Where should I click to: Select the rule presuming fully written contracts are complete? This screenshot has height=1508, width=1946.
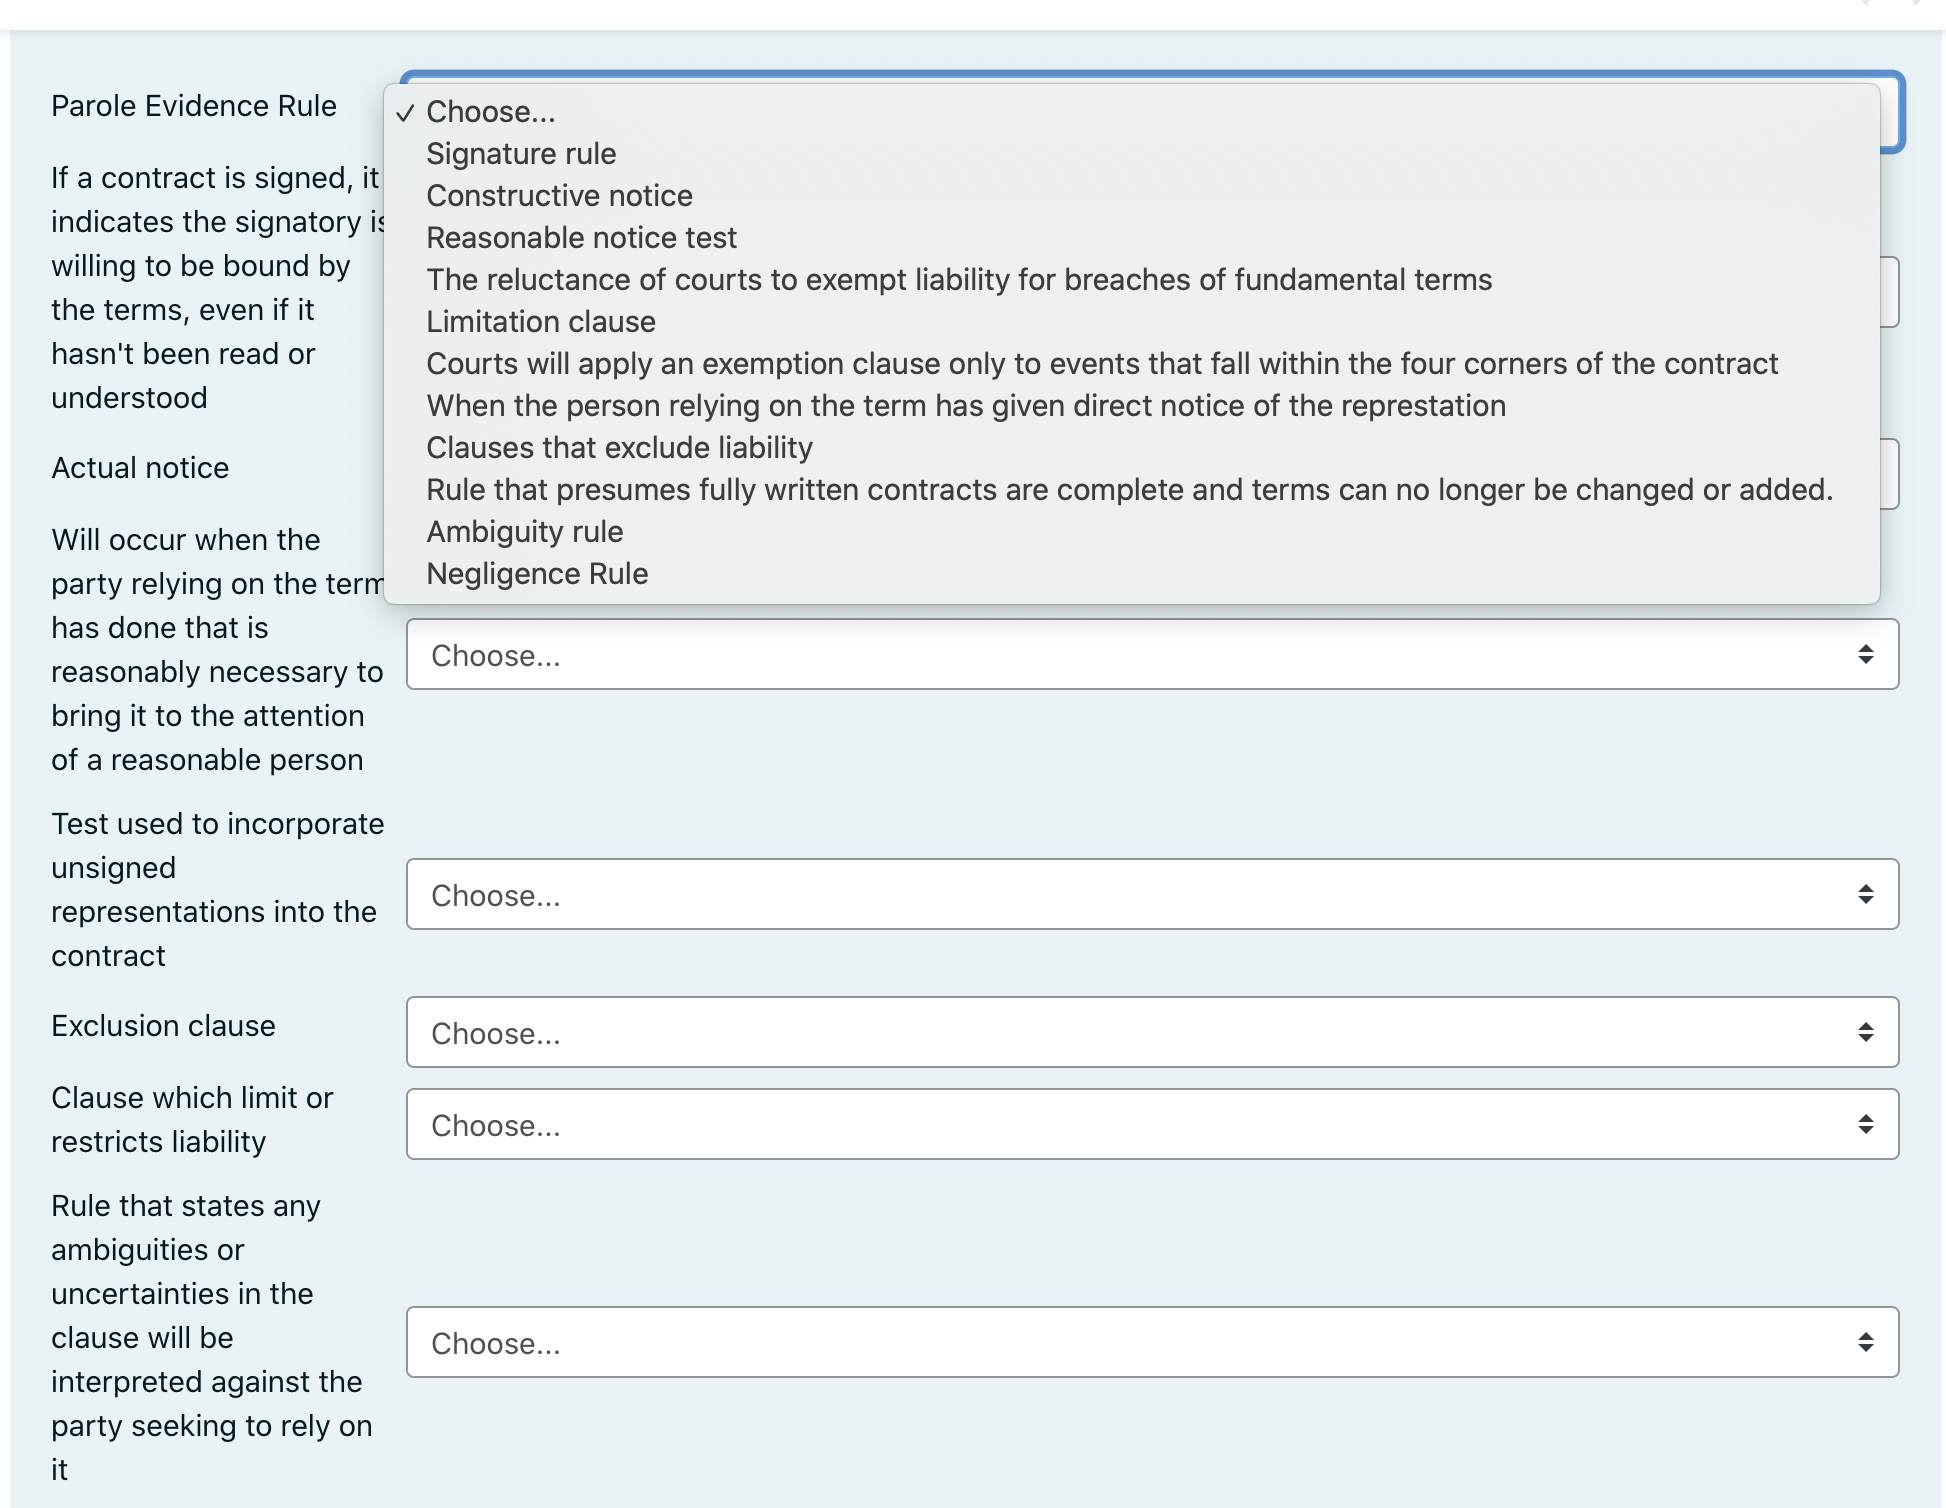click(1128, 489)
